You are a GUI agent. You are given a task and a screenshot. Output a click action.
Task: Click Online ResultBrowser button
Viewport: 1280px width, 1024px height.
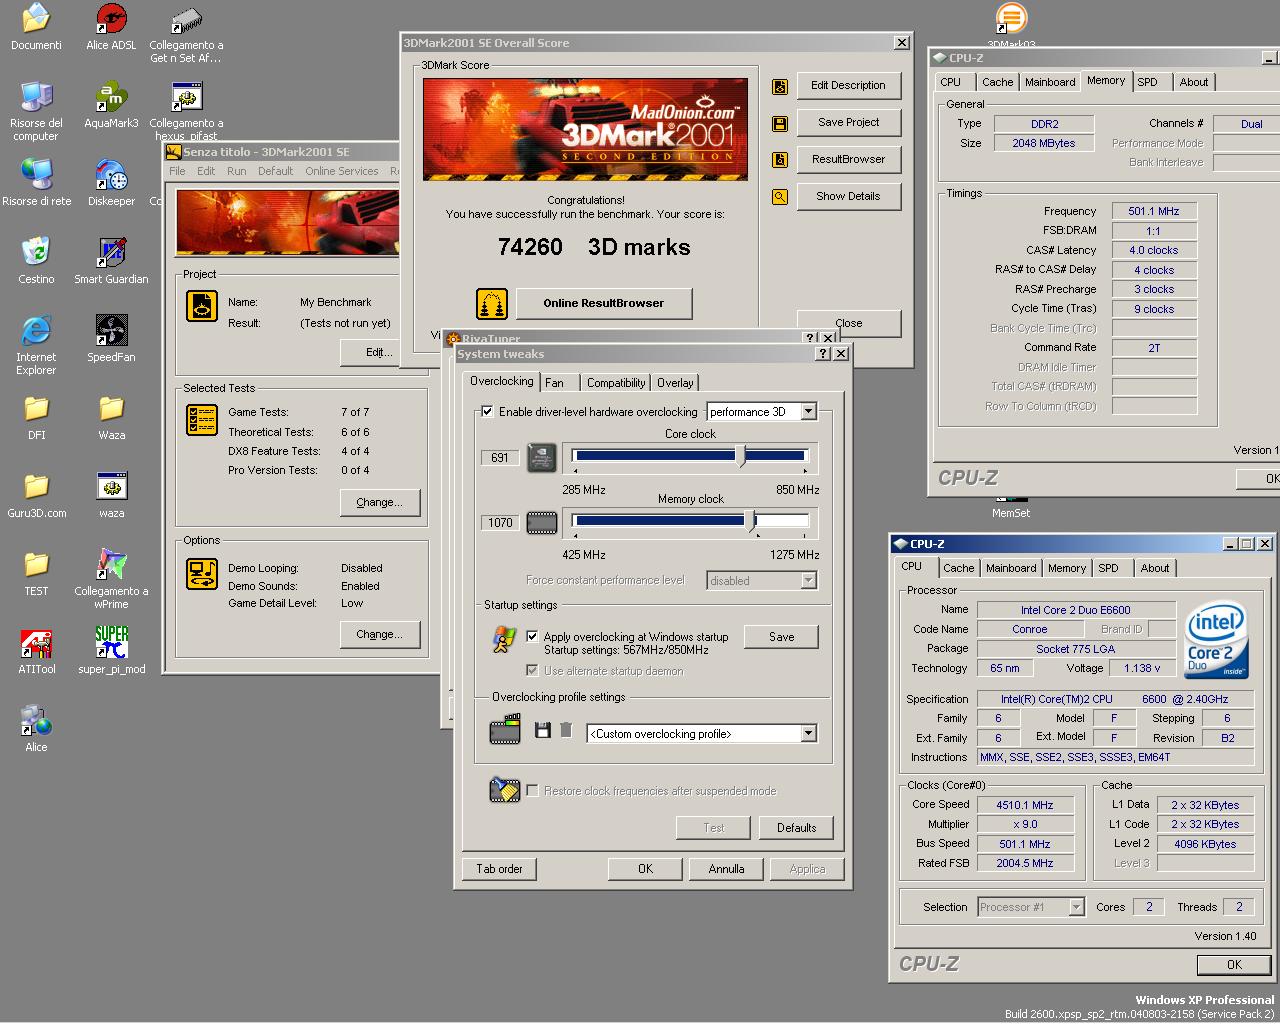click(603, 303)
